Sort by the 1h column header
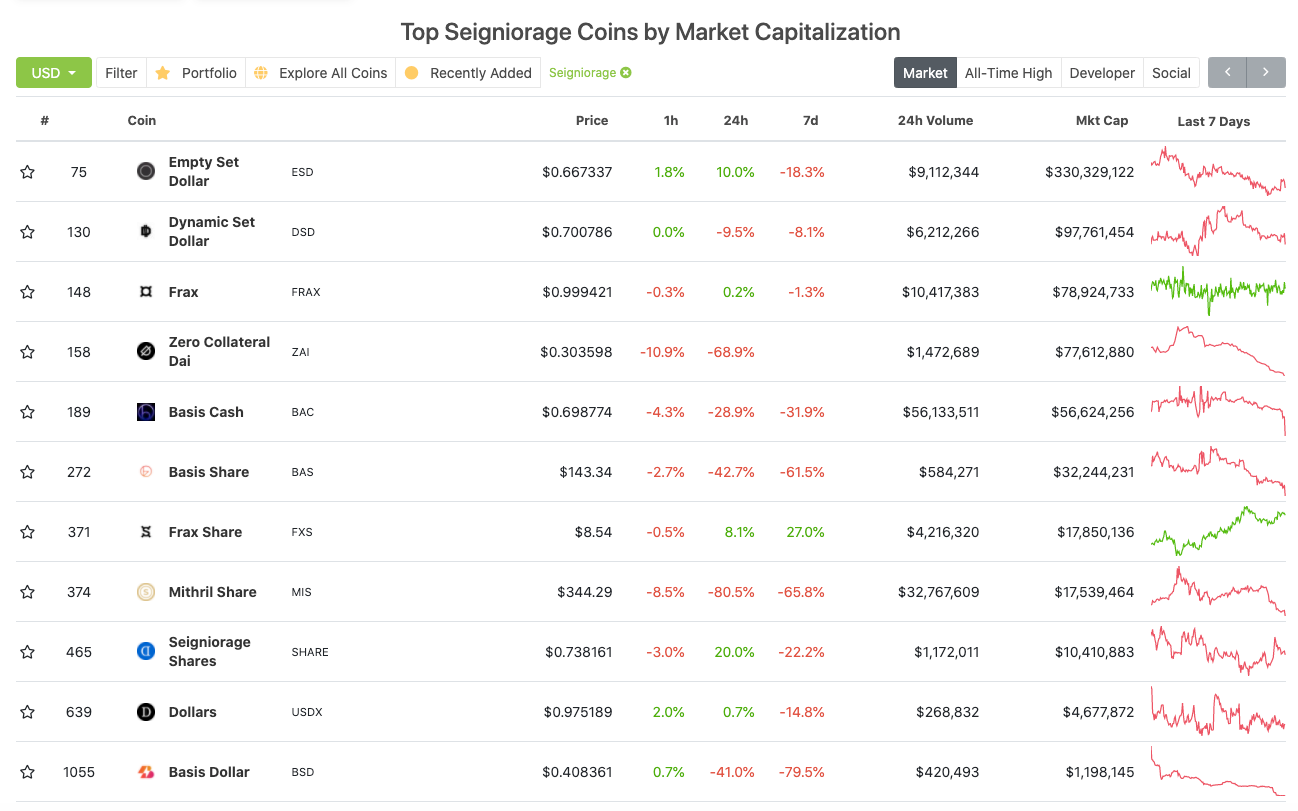 coord(671,120)
